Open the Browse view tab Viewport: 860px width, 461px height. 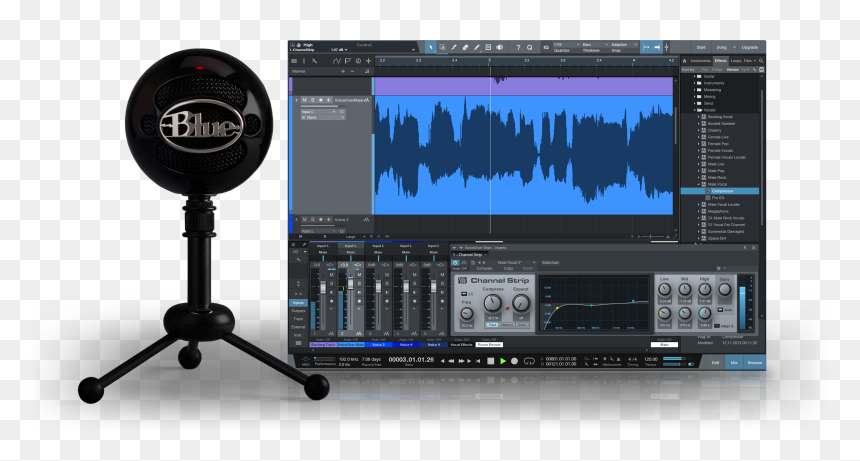pyautogui.click(x=755, y=363)
